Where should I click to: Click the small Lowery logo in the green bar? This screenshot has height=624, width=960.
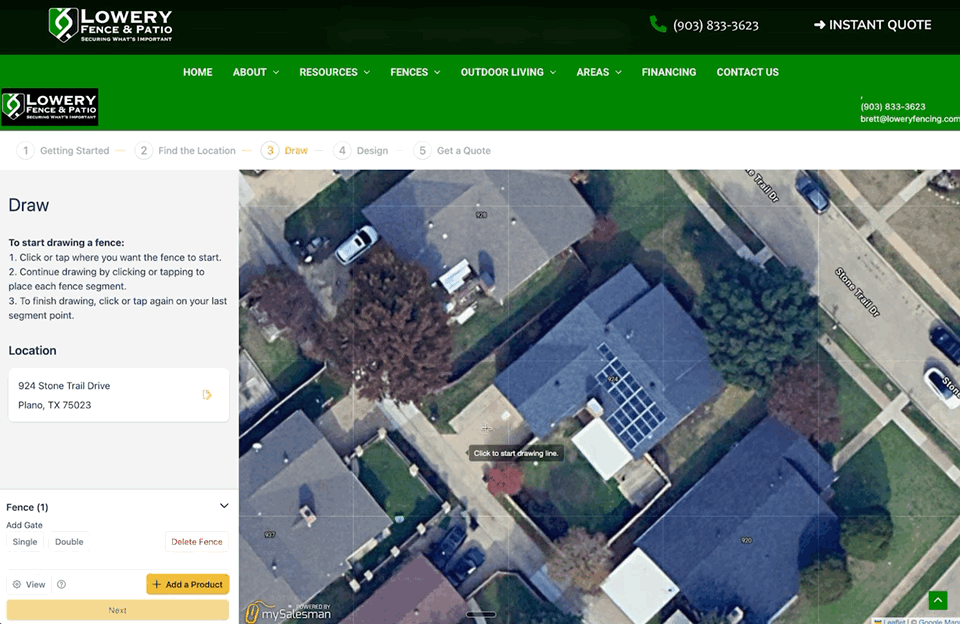tap(50, 106)
